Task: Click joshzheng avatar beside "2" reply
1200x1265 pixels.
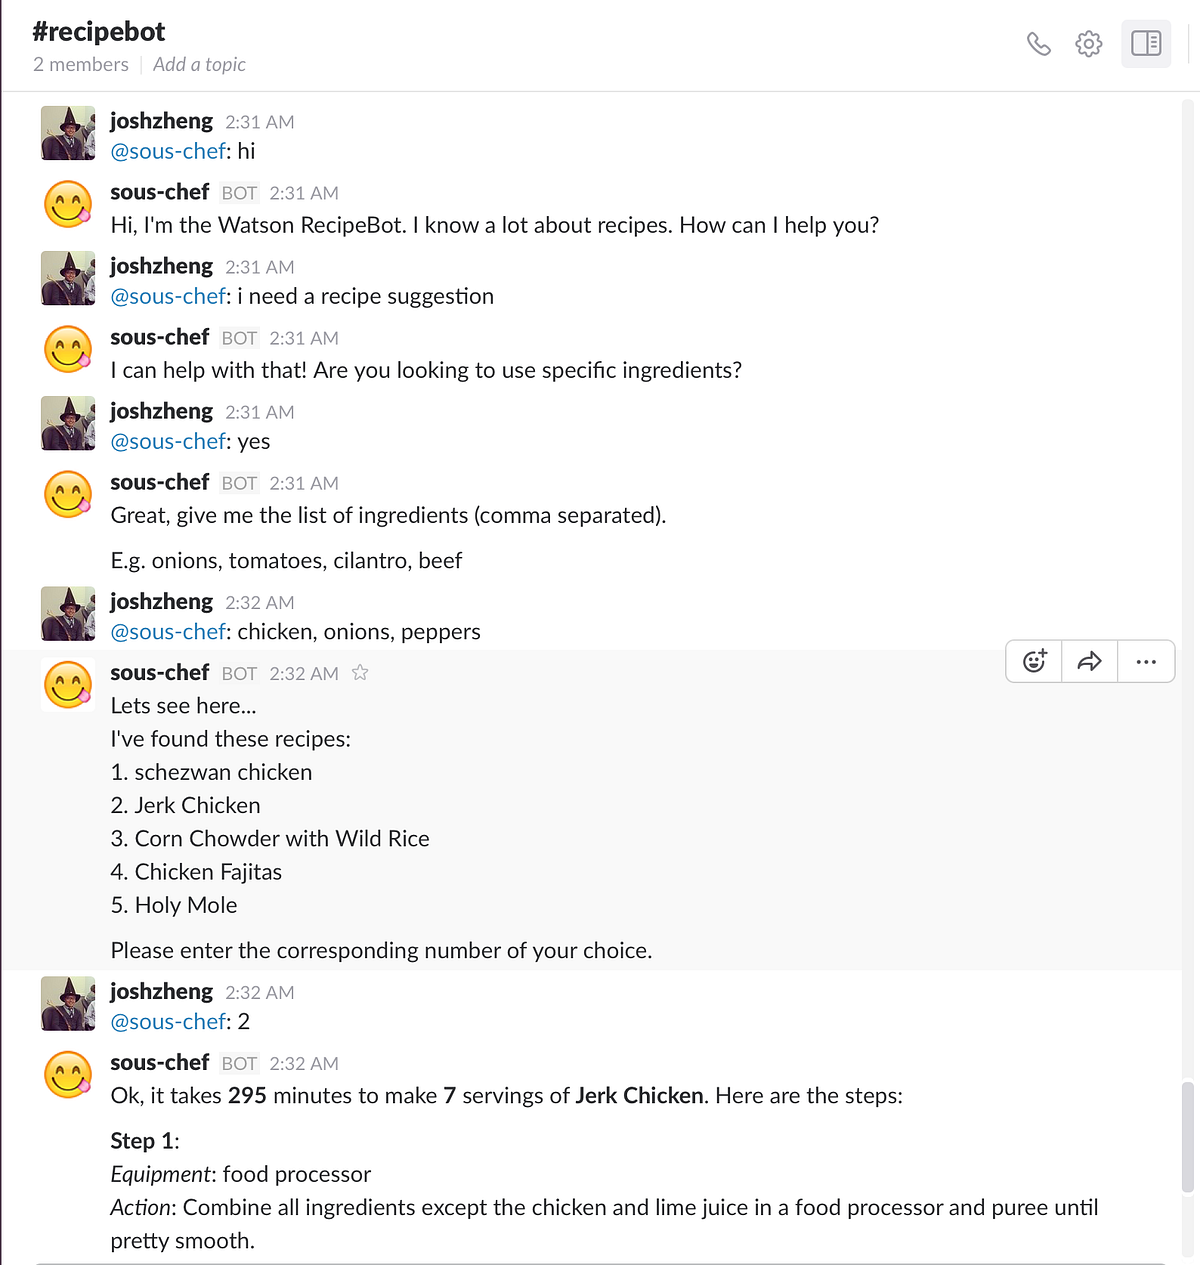Action: (68, 1004)
